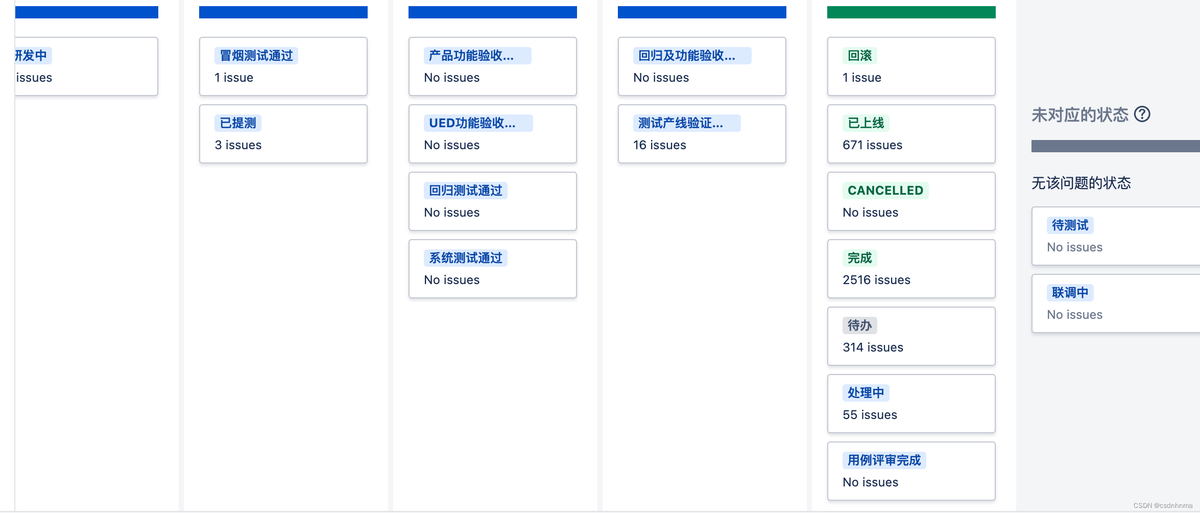Screen dimensions: 1200x513
Task: Select the unmapped 联调中 status card
Action: point(1115,303)
